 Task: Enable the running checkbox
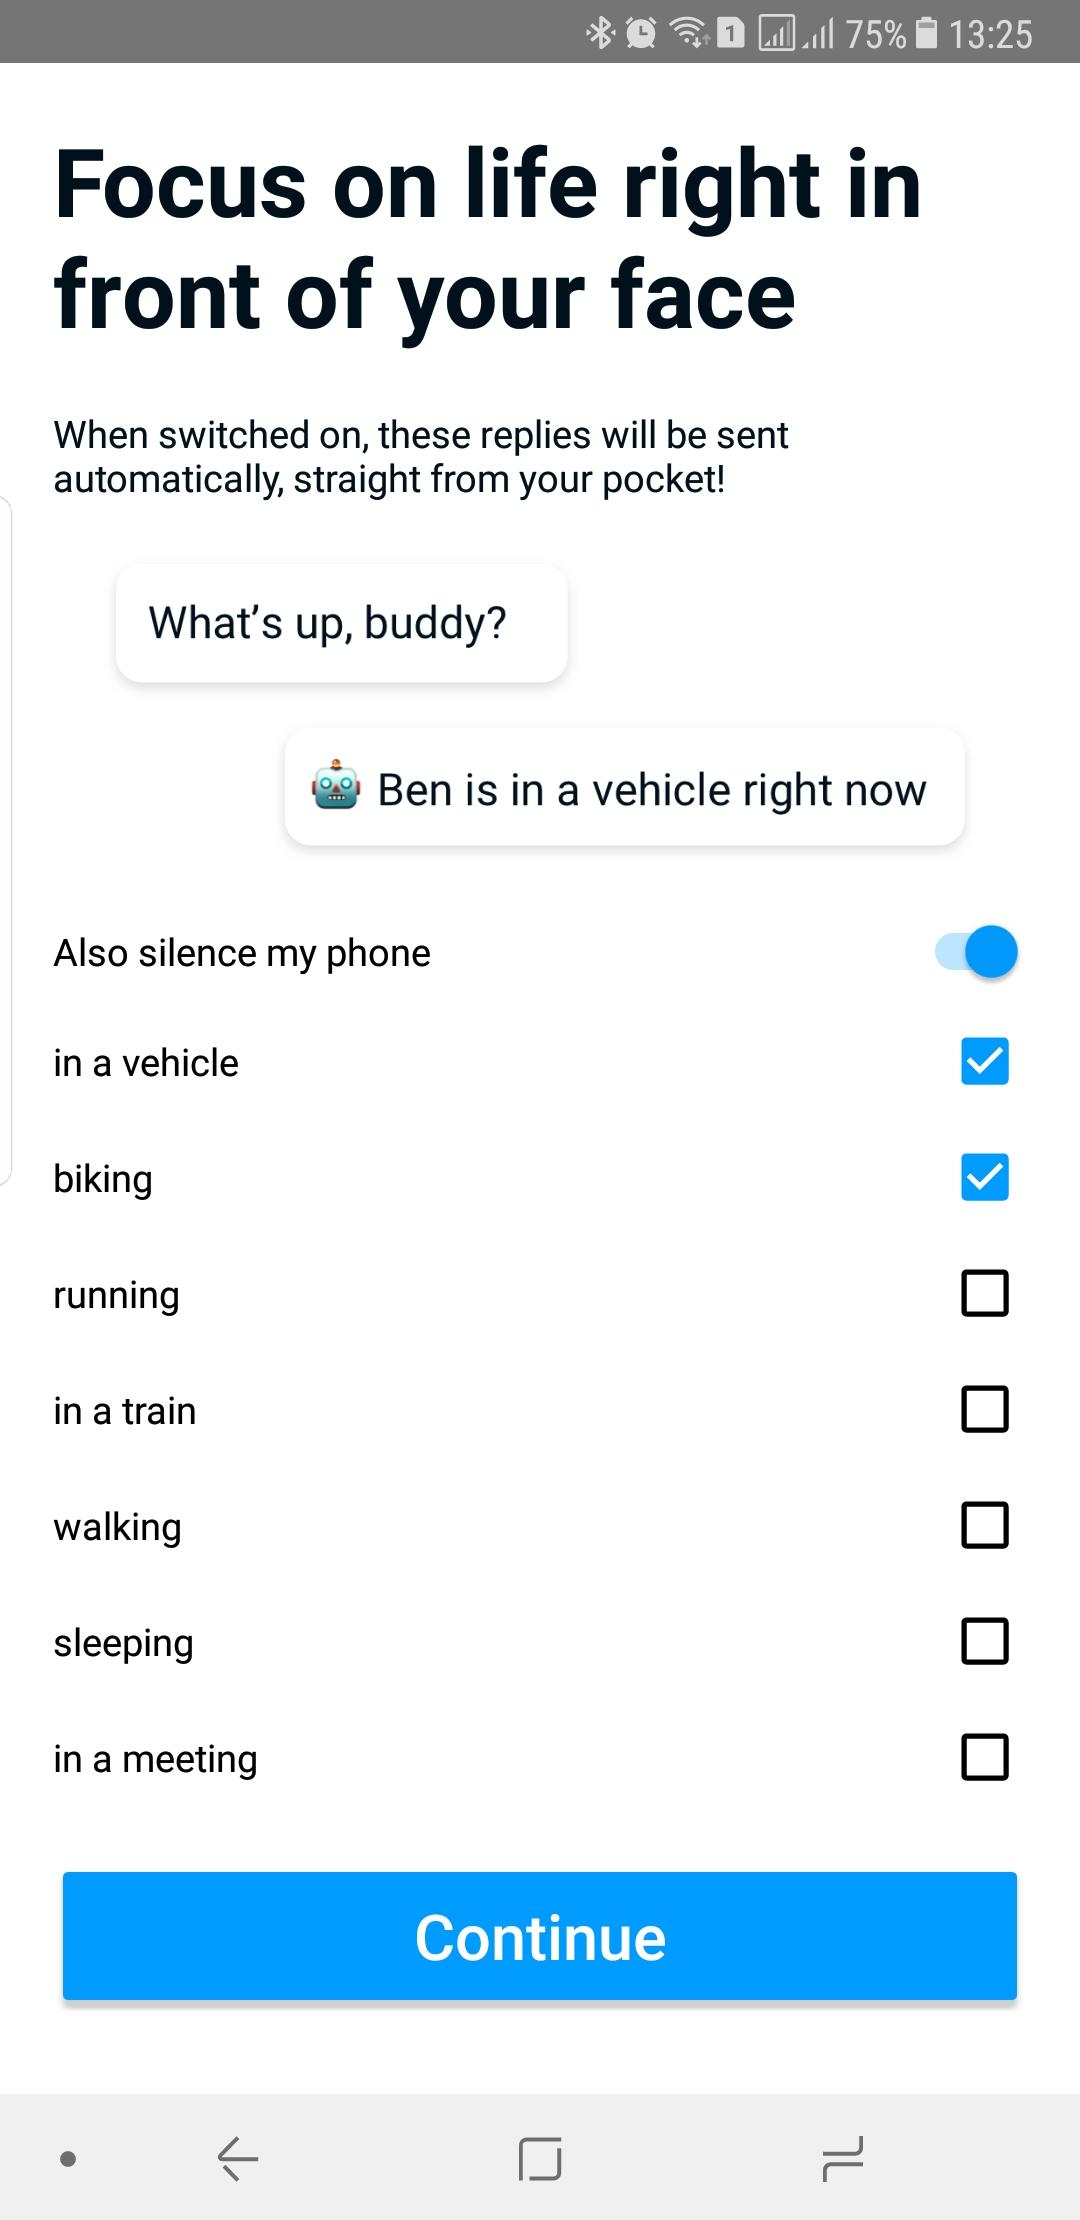[984, 1293]
